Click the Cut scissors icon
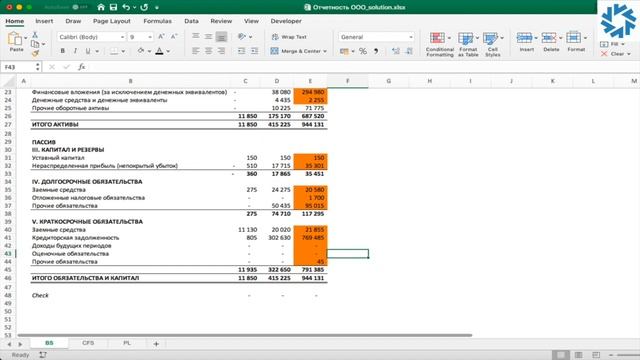Viewport: 640px width, 360px height. pyautogui.click(x=35, y=35)
